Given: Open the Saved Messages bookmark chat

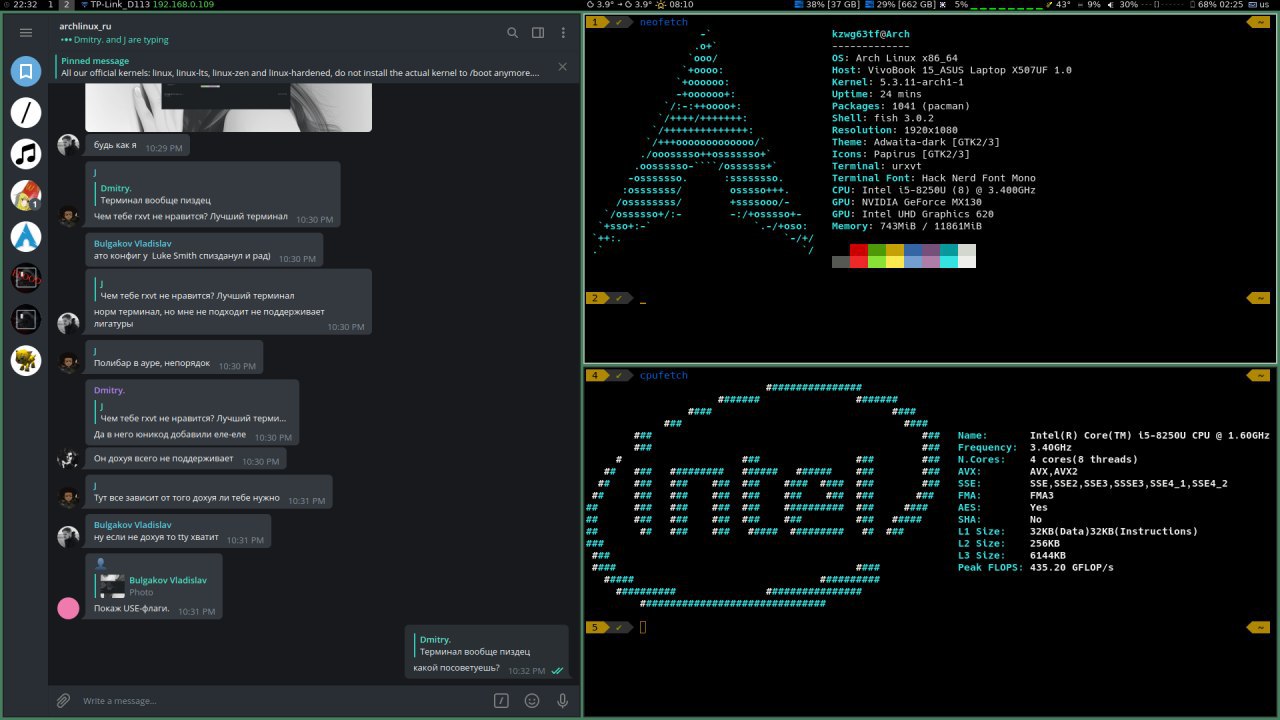Looking at the screenshot, I should point(26,71).
